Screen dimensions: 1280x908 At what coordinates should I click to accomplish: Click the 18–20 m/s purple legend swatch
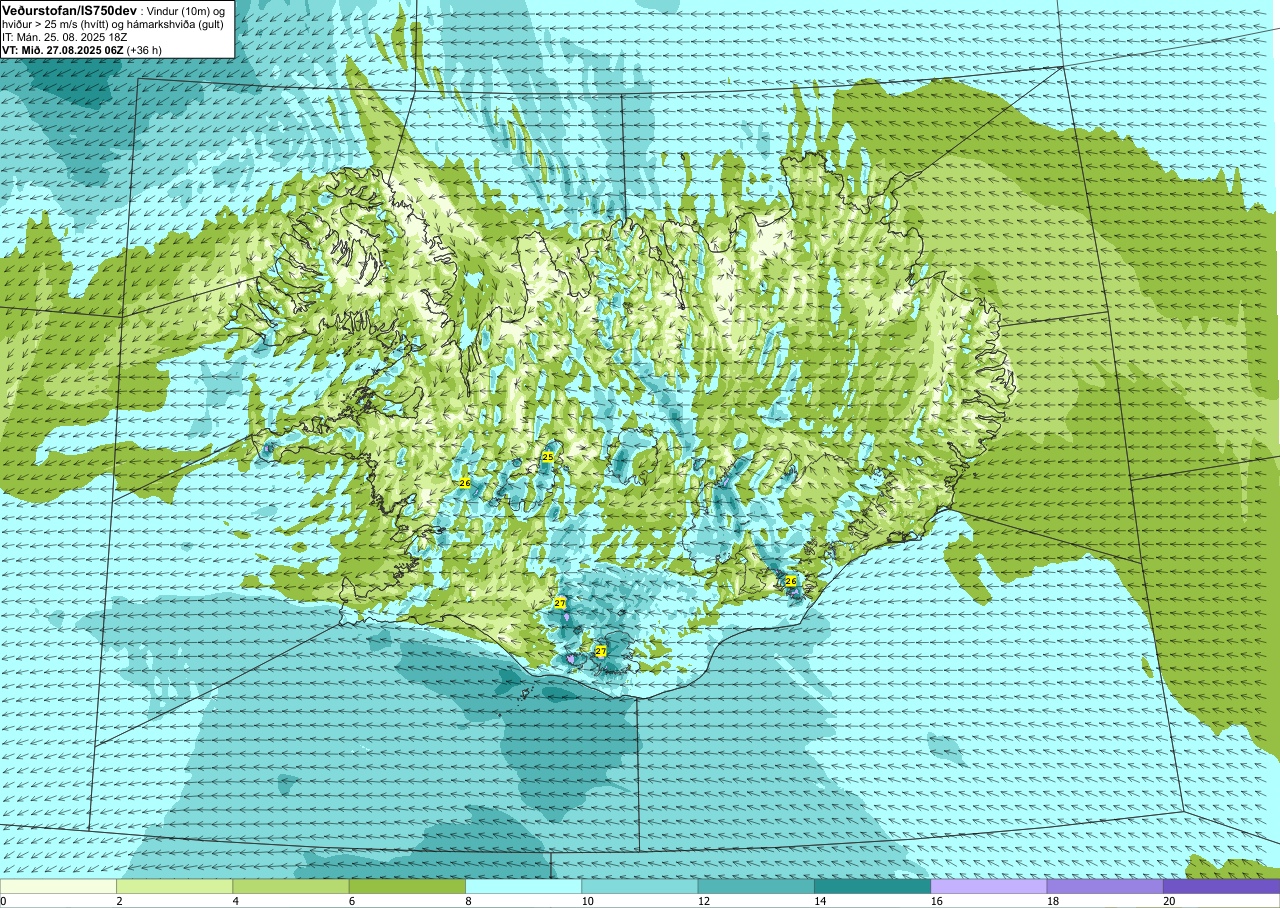coord(1105,886)
